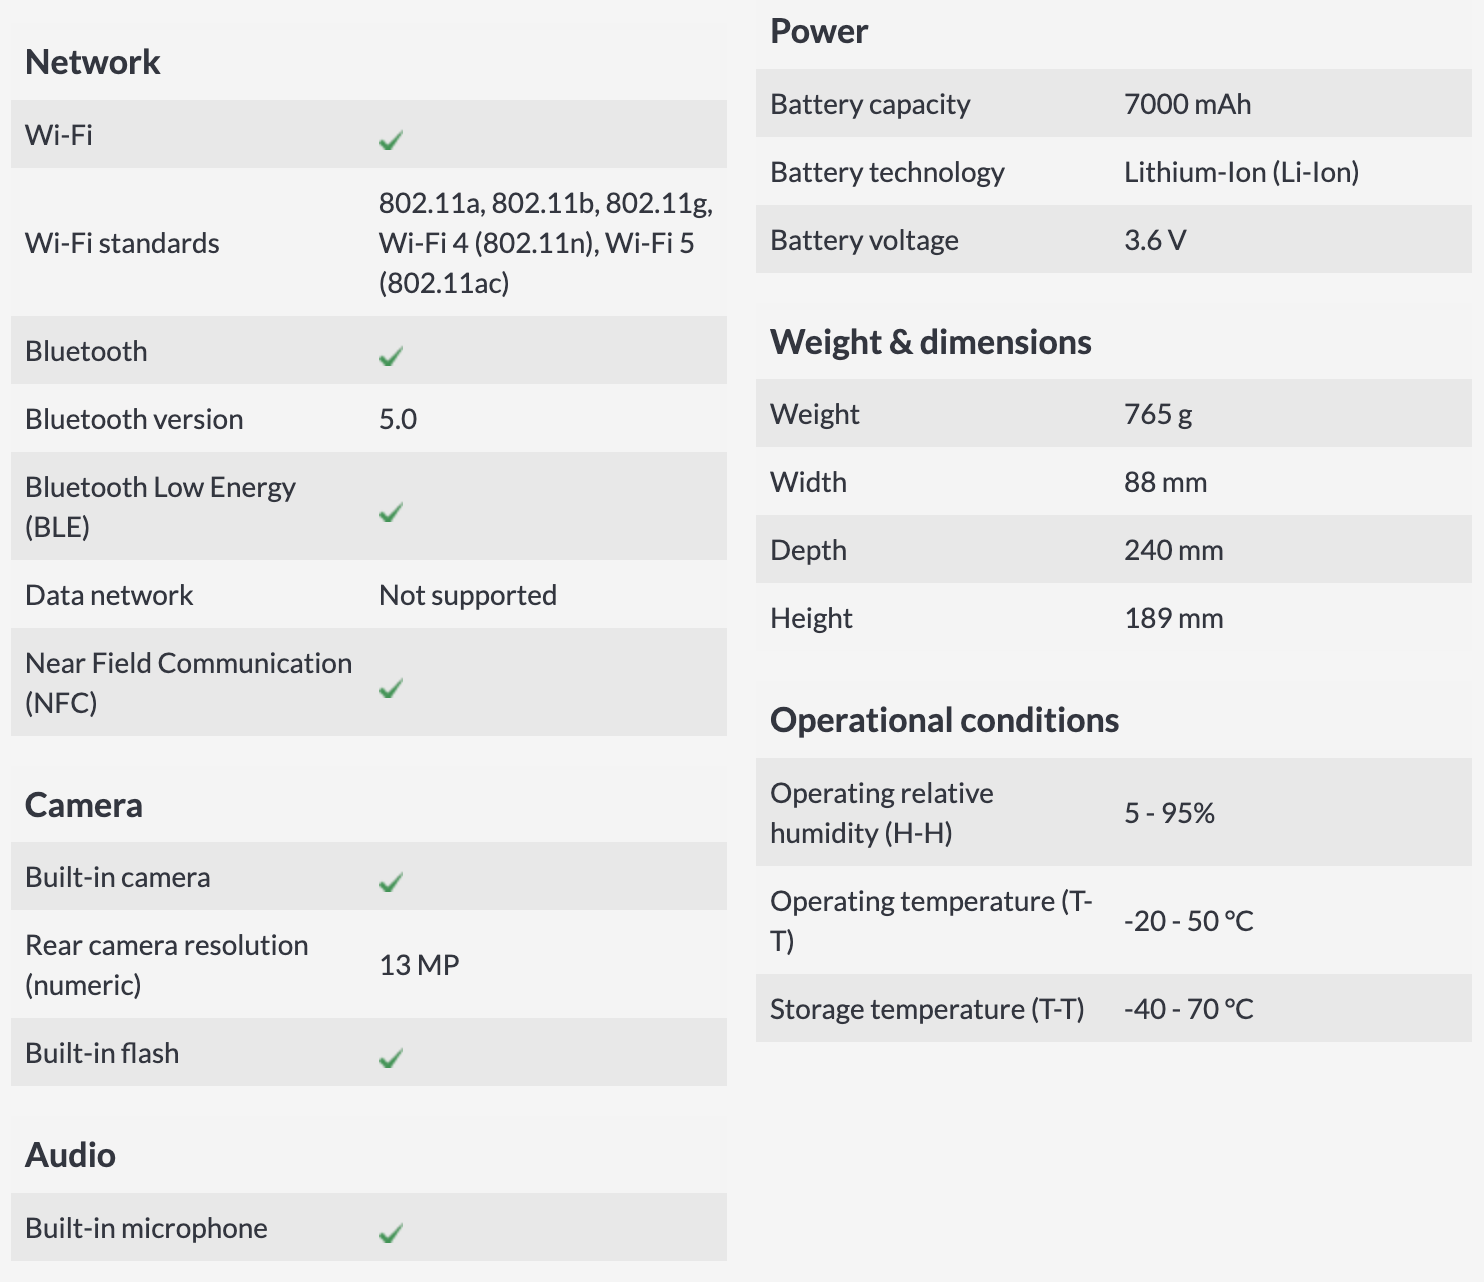Click the green checkmark beside Wi-Fi
1484x1282 pixels.
391,140
